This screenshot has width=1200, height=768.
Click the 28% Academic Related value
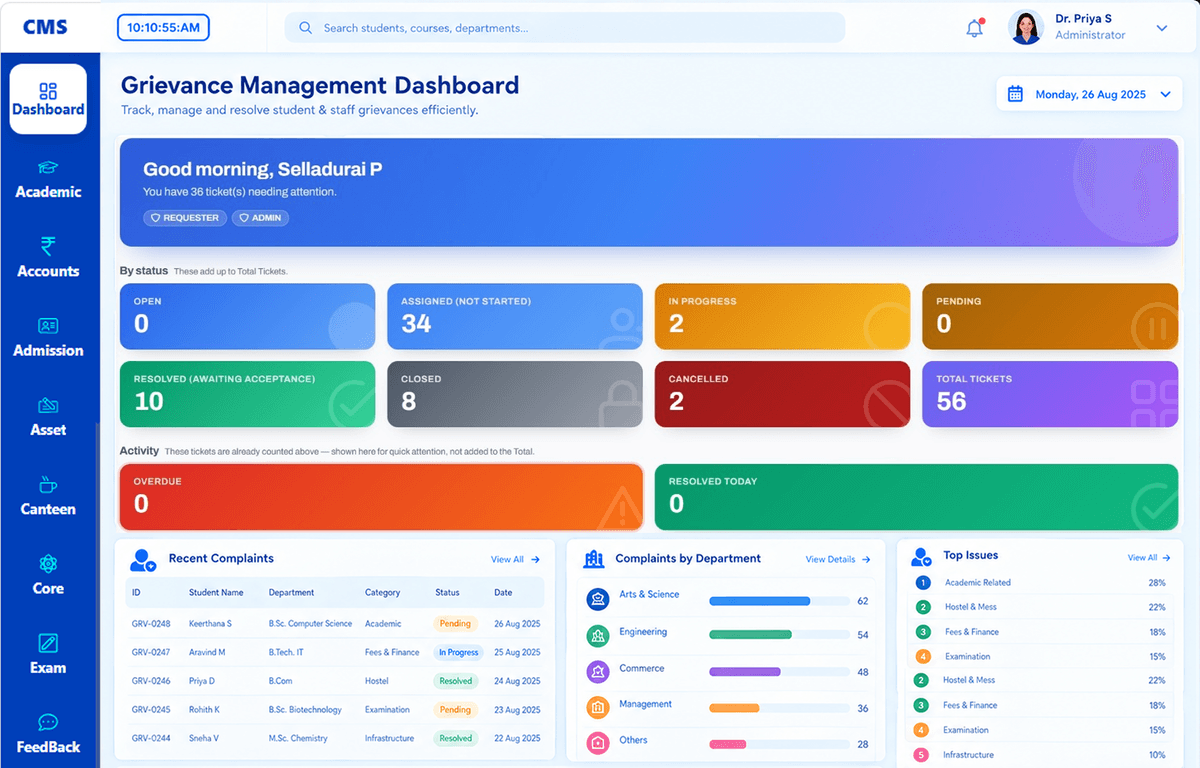(x=1157, y=582)
